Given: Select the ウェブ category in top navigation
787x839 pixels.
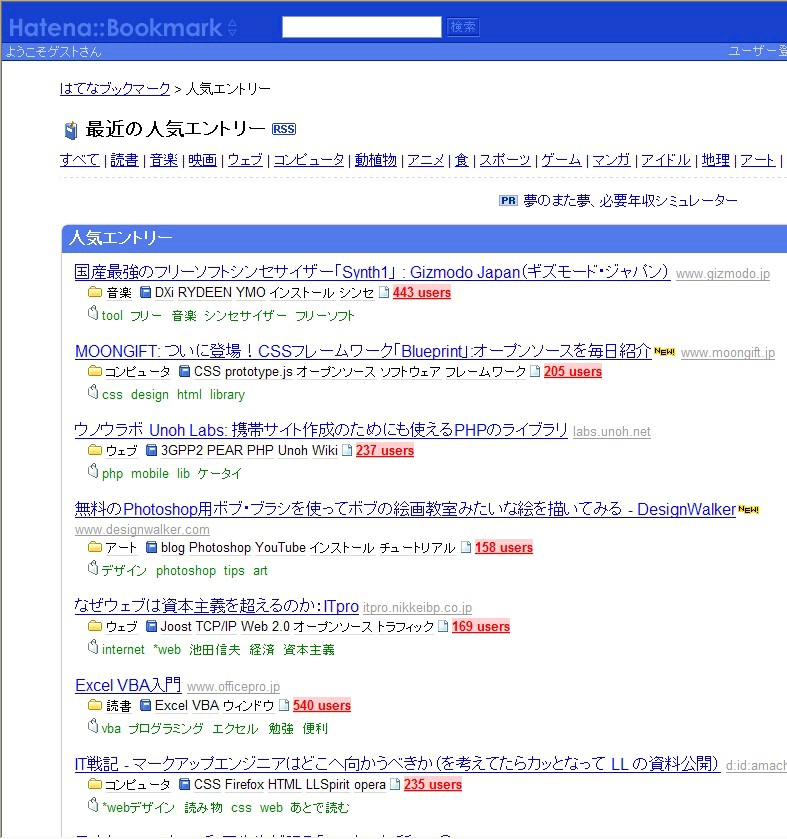Looking at the screenshot, I should point(245,159).
